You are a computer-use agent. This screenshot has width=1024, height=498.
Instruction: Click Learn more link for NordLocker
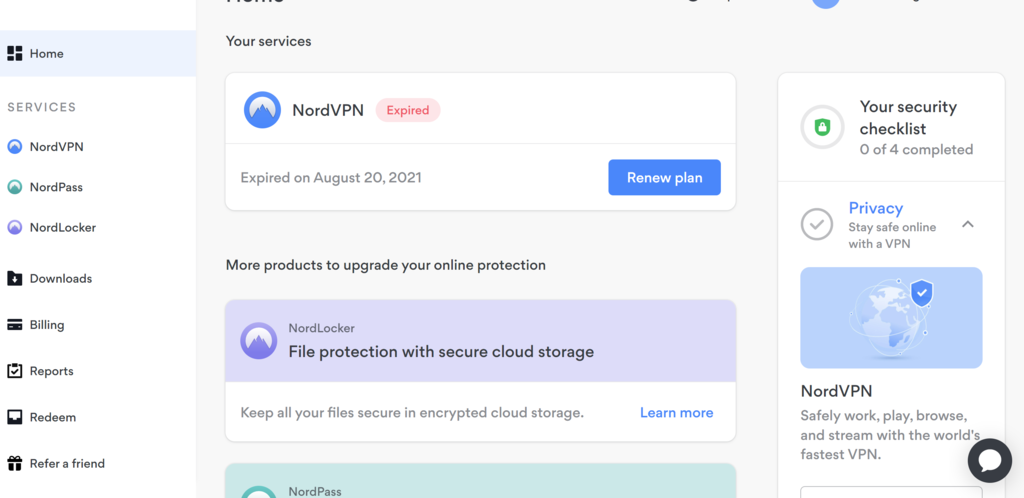point(677,412)
